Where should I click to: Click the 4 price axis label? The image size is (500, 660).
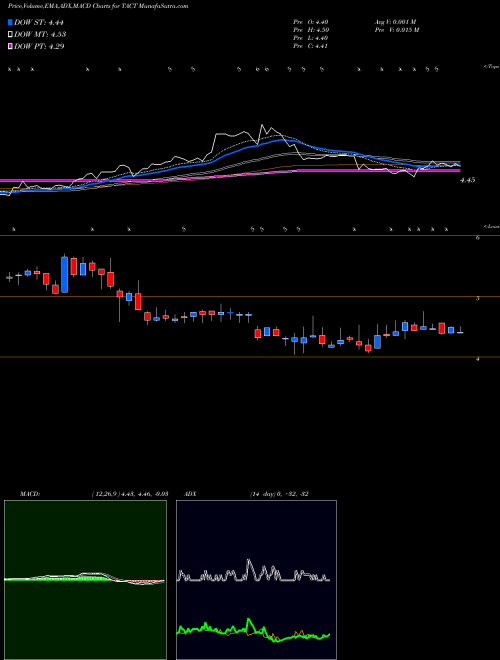[x=478, y=359]
